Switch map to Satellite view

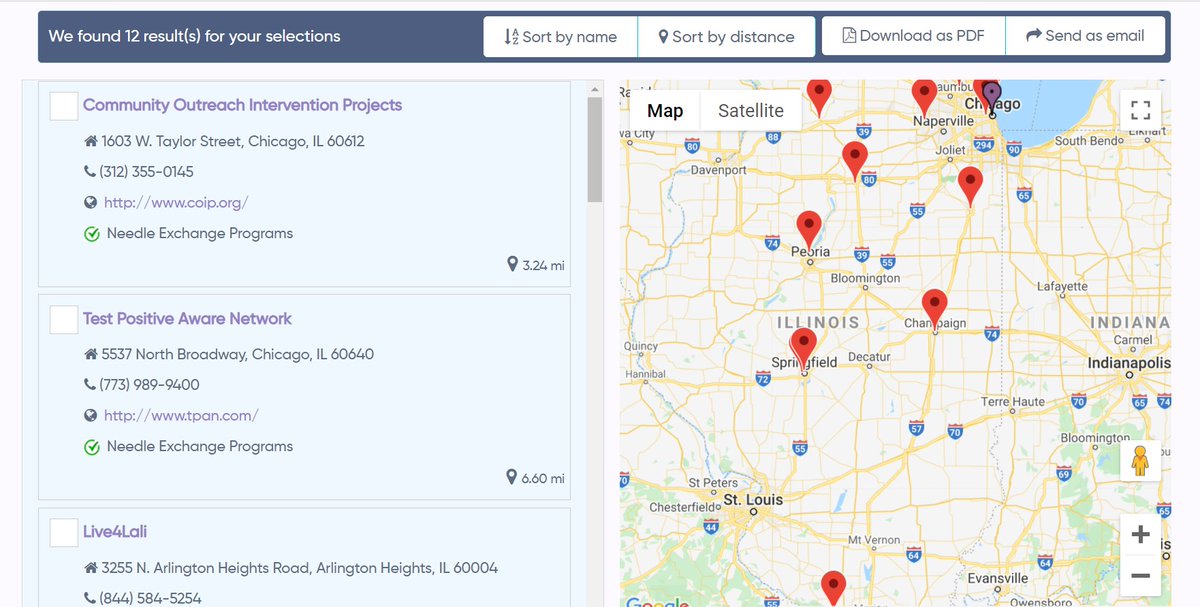pyautogui.click(x=751, y=111)
